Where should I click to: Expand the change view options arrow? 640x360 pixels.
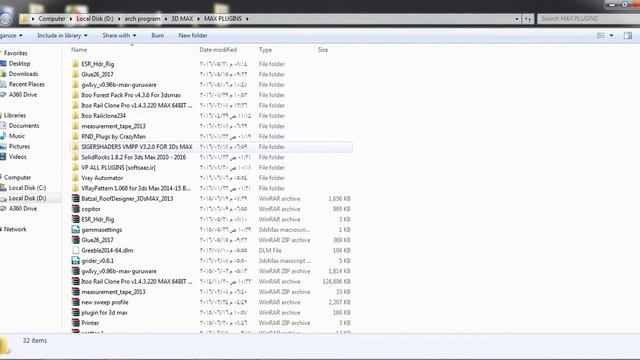[x=611, y=36]
